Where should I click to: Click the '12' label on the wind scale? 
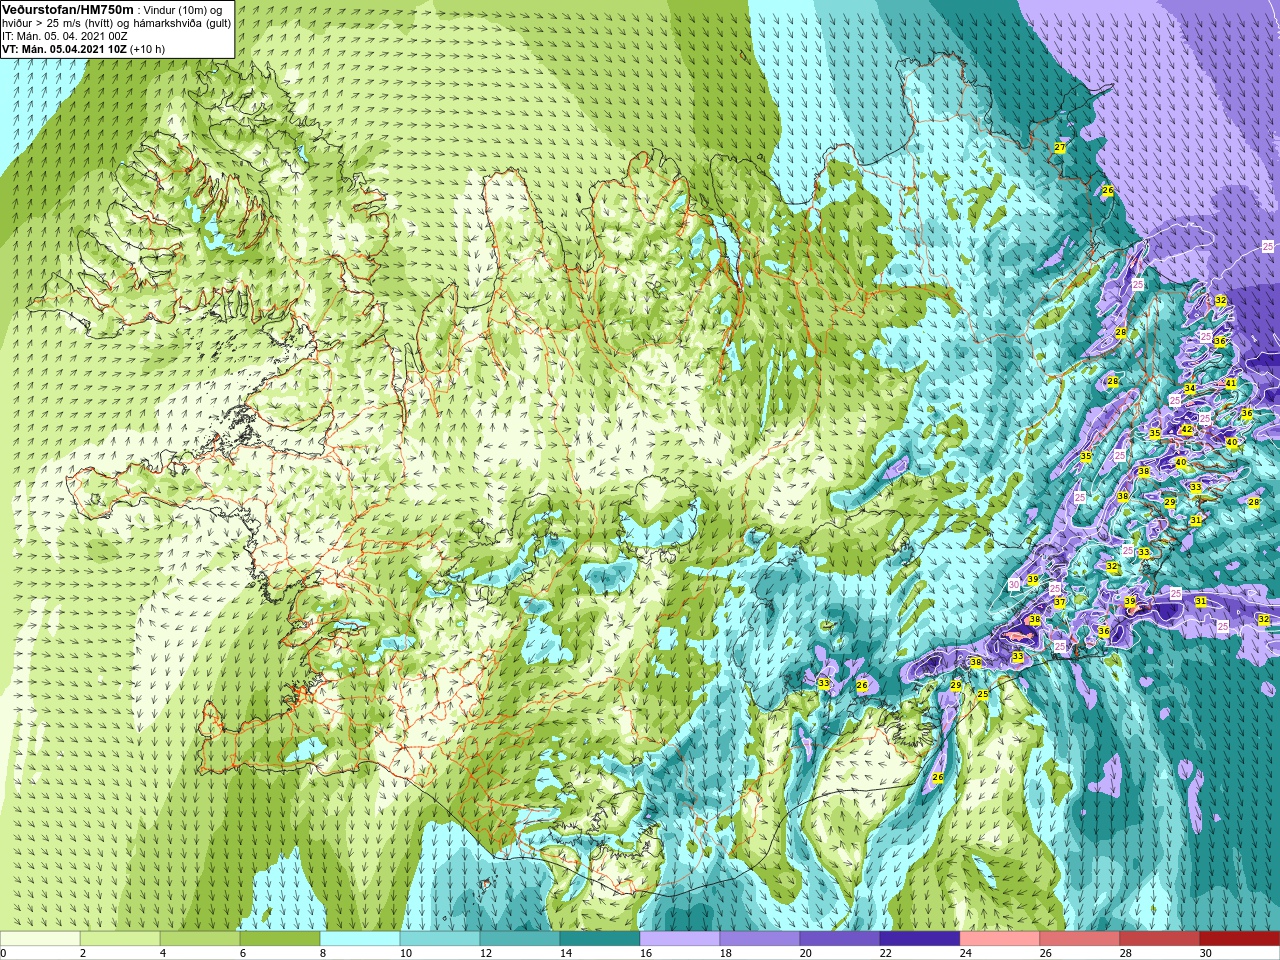tap(486, 953)
